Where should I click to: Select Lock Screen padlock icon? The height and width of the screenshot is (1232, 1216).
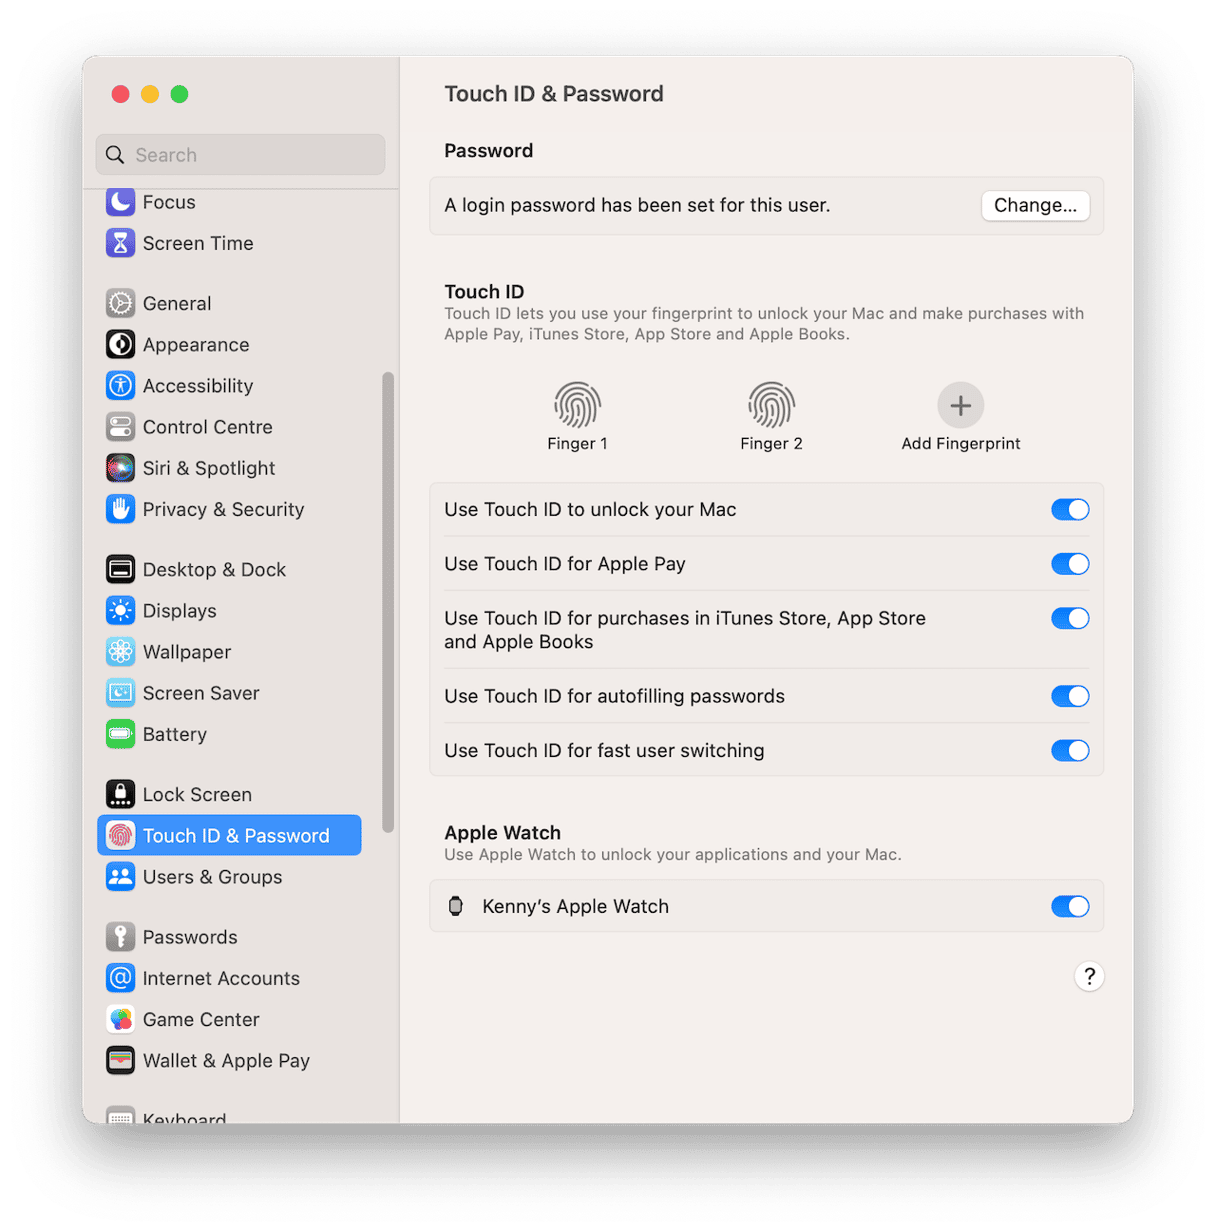tap(120, 794)
